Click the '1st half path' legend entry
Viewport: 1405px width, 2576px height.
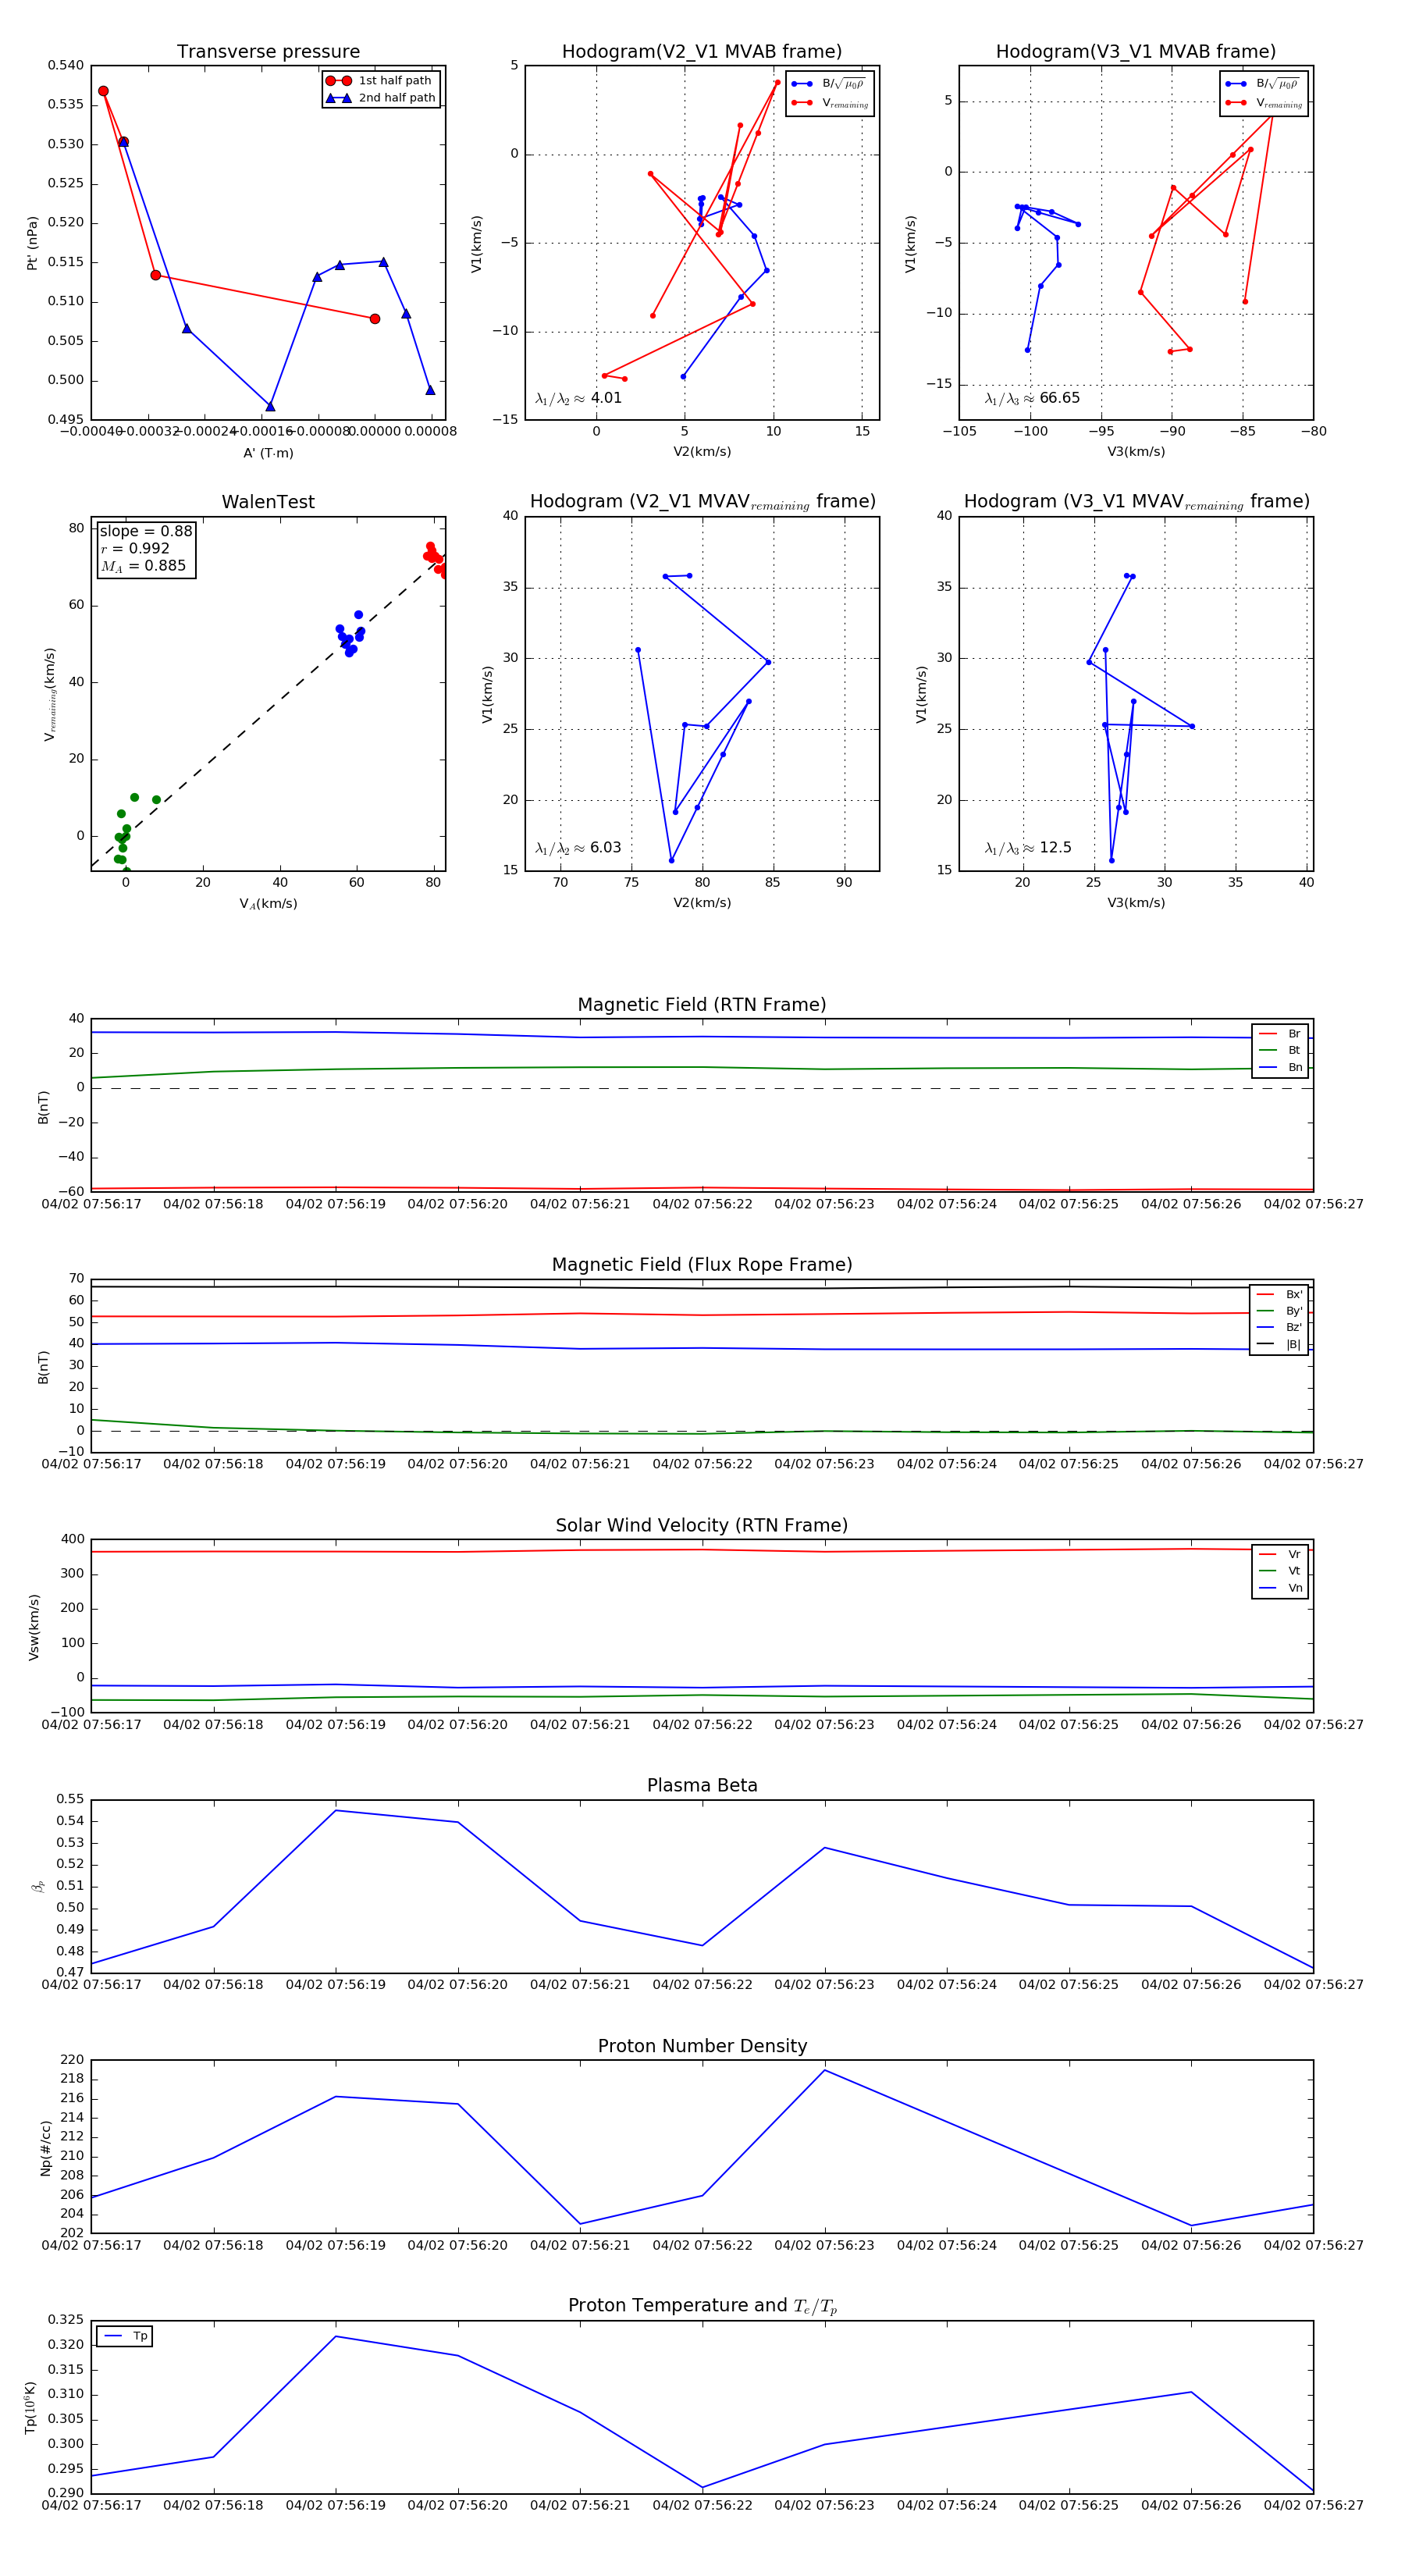coord(380,81)
